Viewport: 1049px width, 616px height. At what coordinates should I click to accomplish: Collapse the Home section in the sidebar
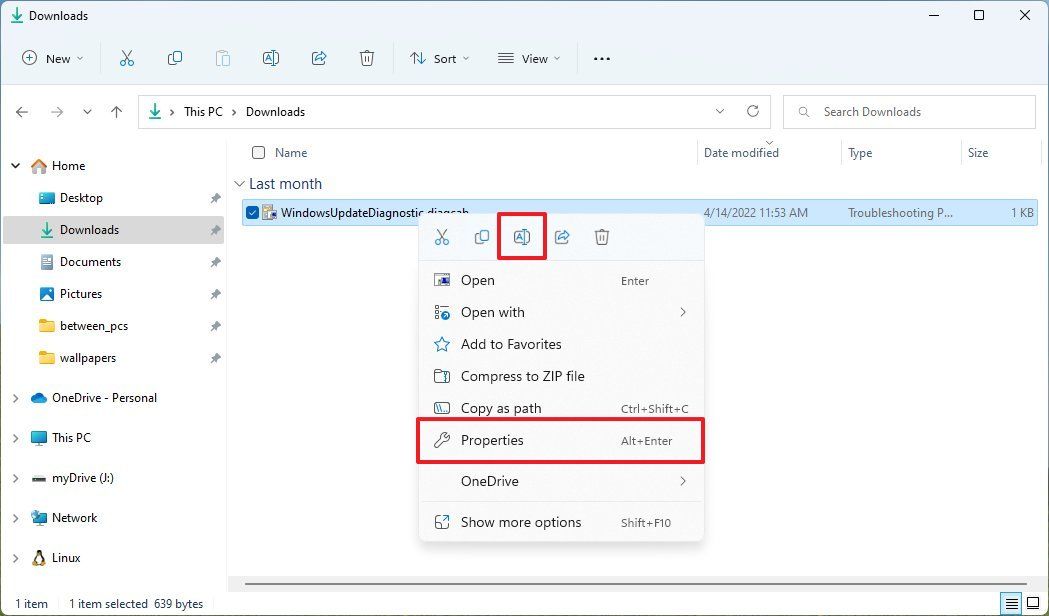[14, 165]
